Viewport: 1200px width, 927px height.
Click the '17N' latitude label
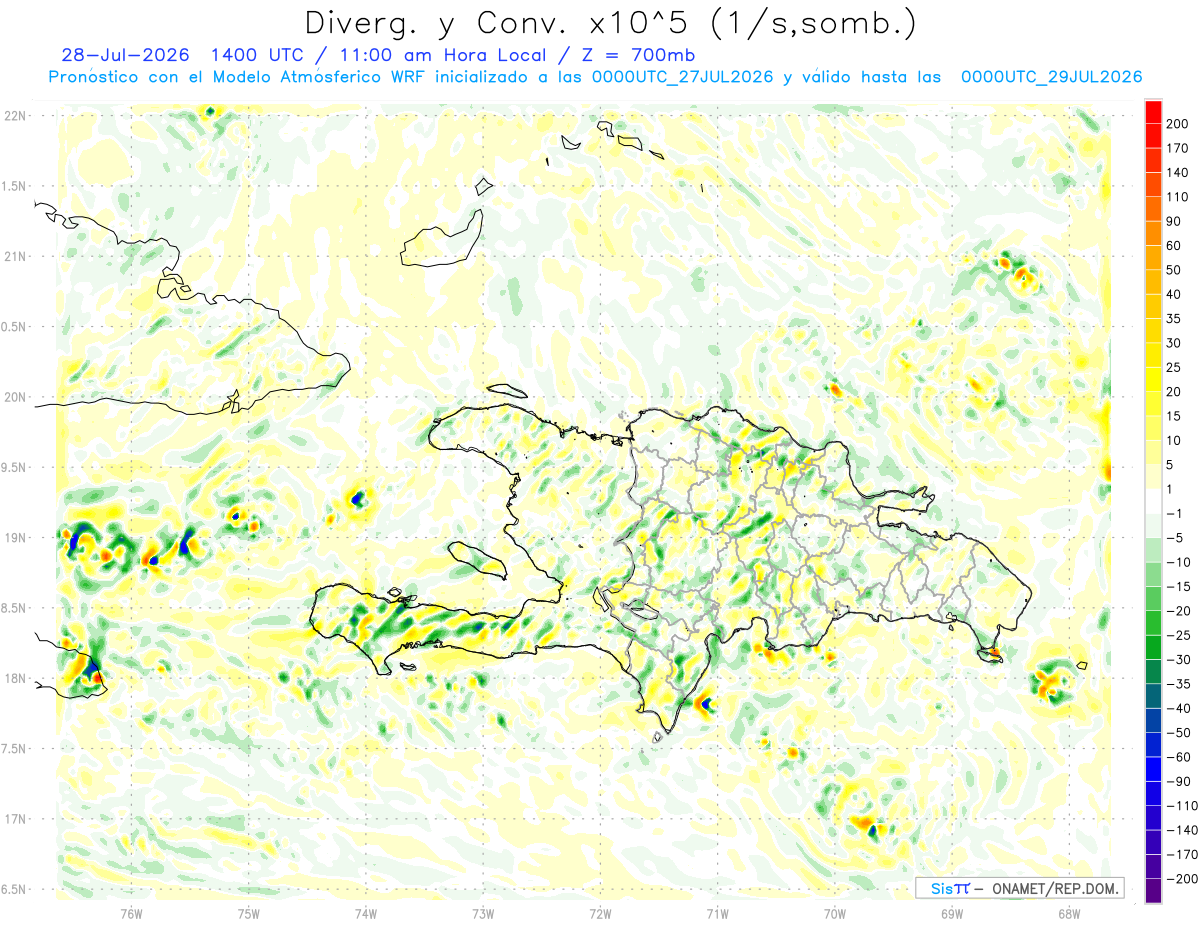14,819
